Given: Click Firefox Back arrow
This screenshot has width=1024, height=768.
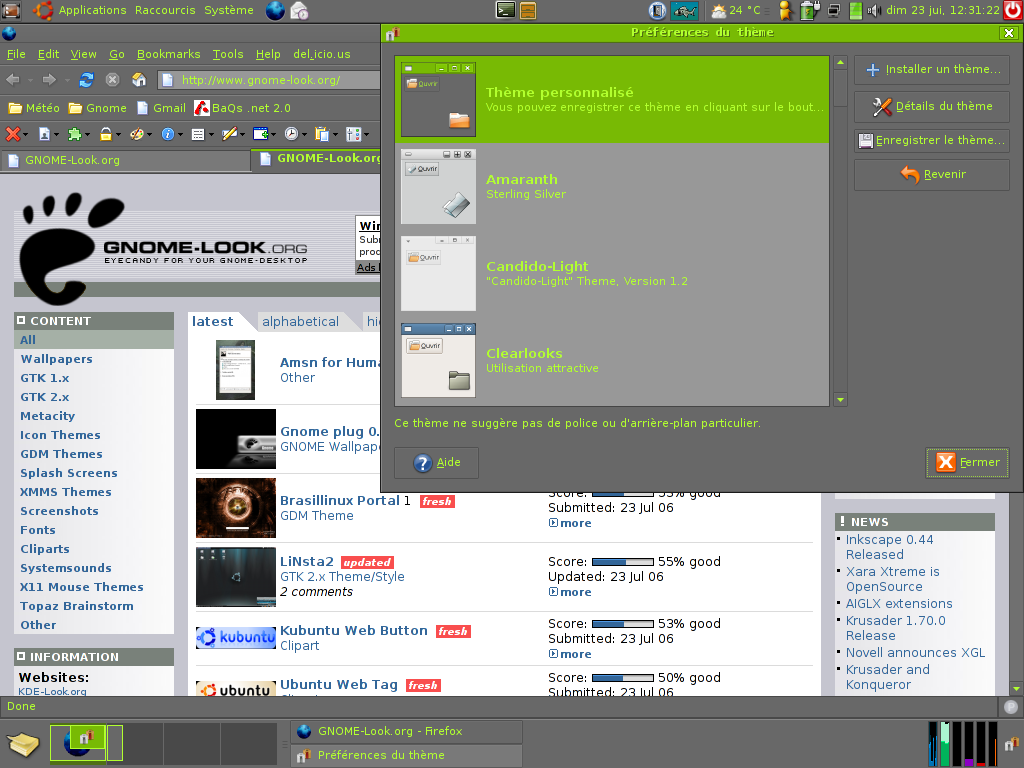Looking at the screenshot, I should click(x=12, y=80).
